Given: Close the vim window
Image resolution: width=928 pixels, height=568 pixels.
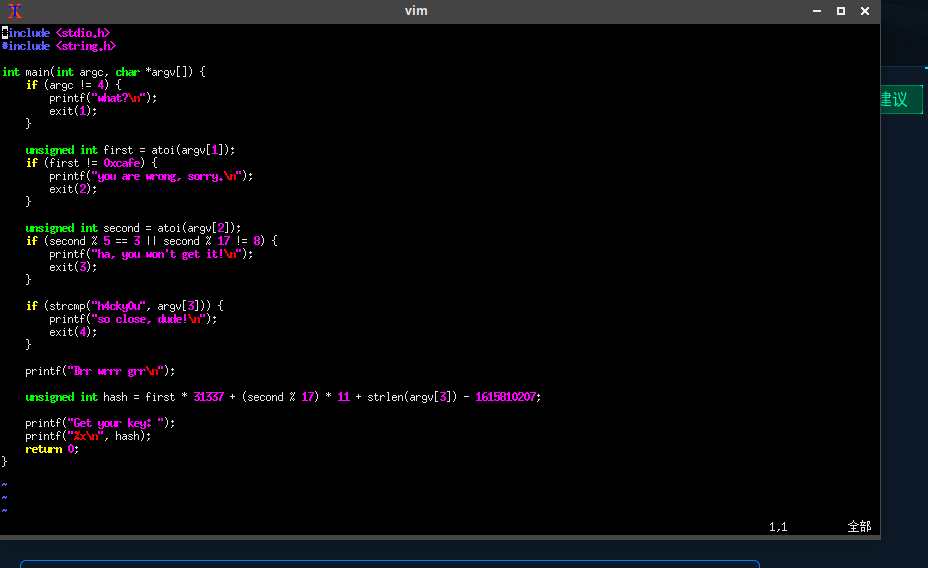Looking at the screenshot, I should pyautogui.click(x=865, y=11).
